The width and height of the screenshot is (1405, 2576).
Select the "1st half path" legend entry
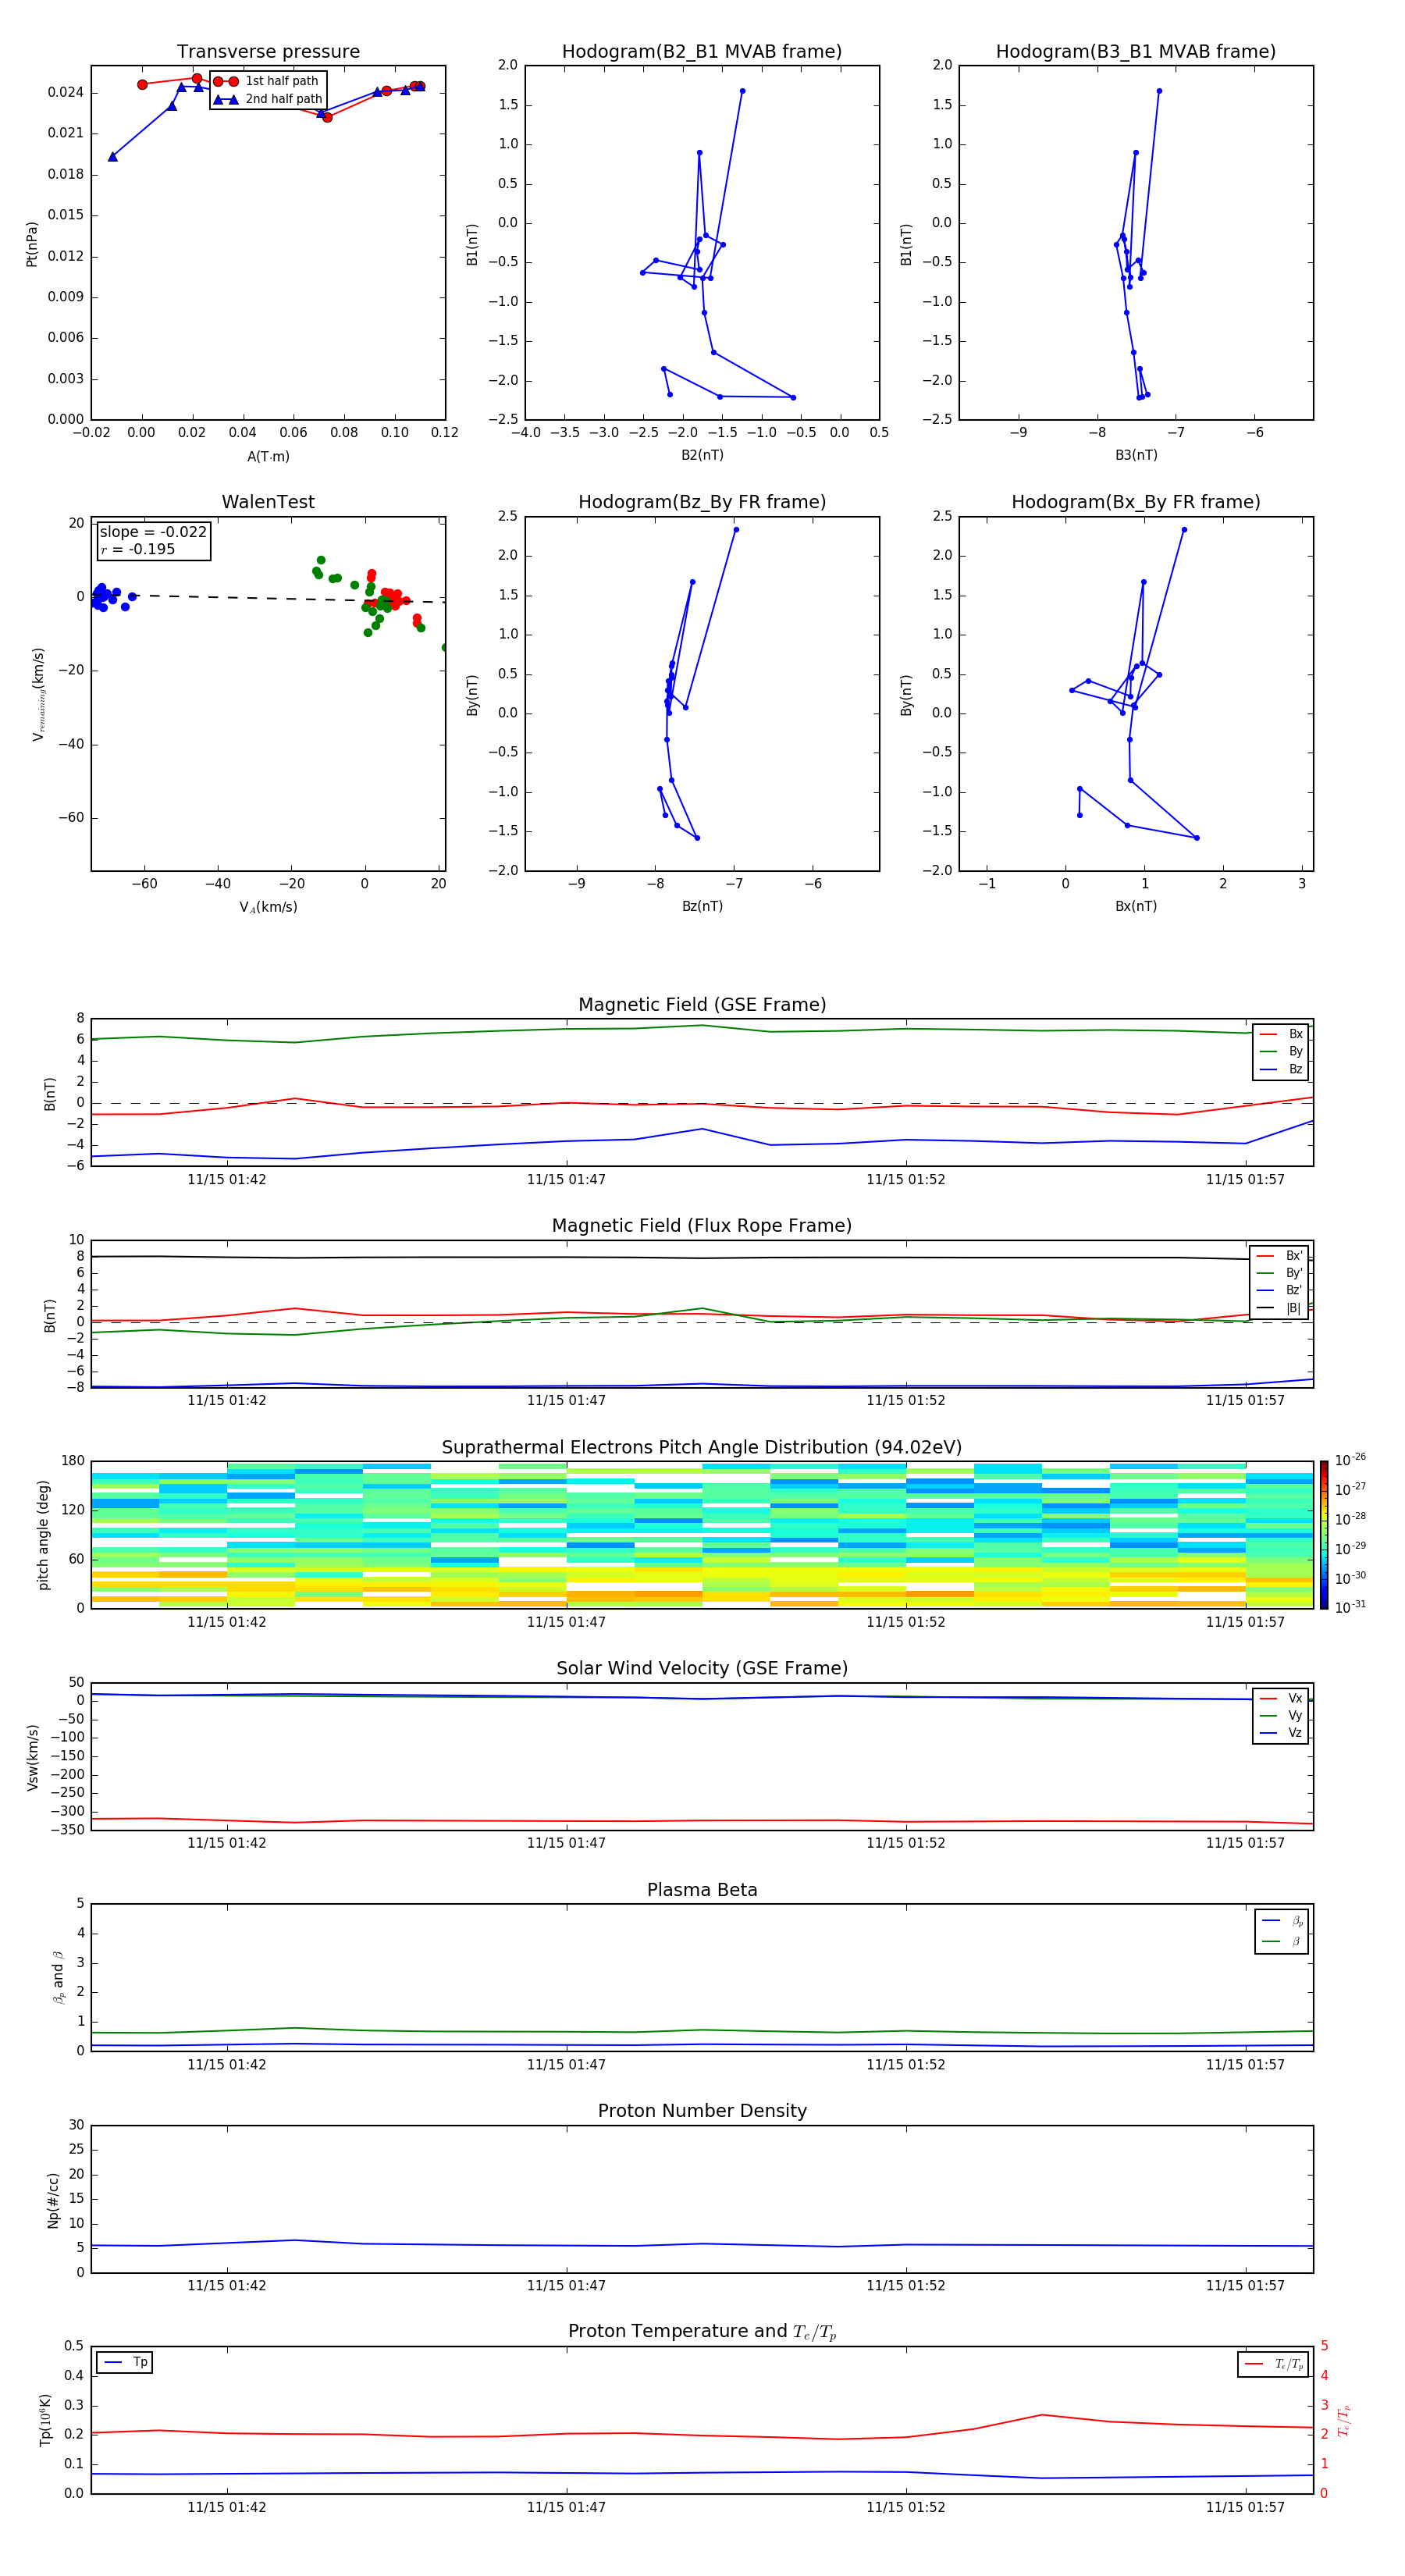point(266,81)
